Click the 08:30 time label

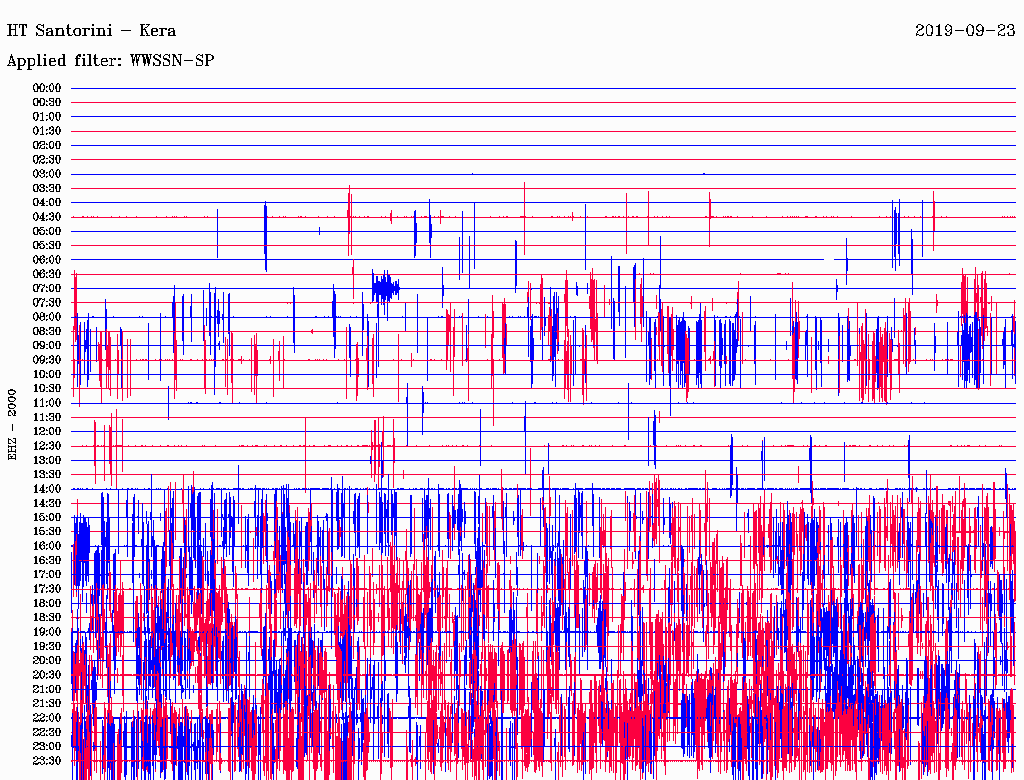tap(47, 331)
